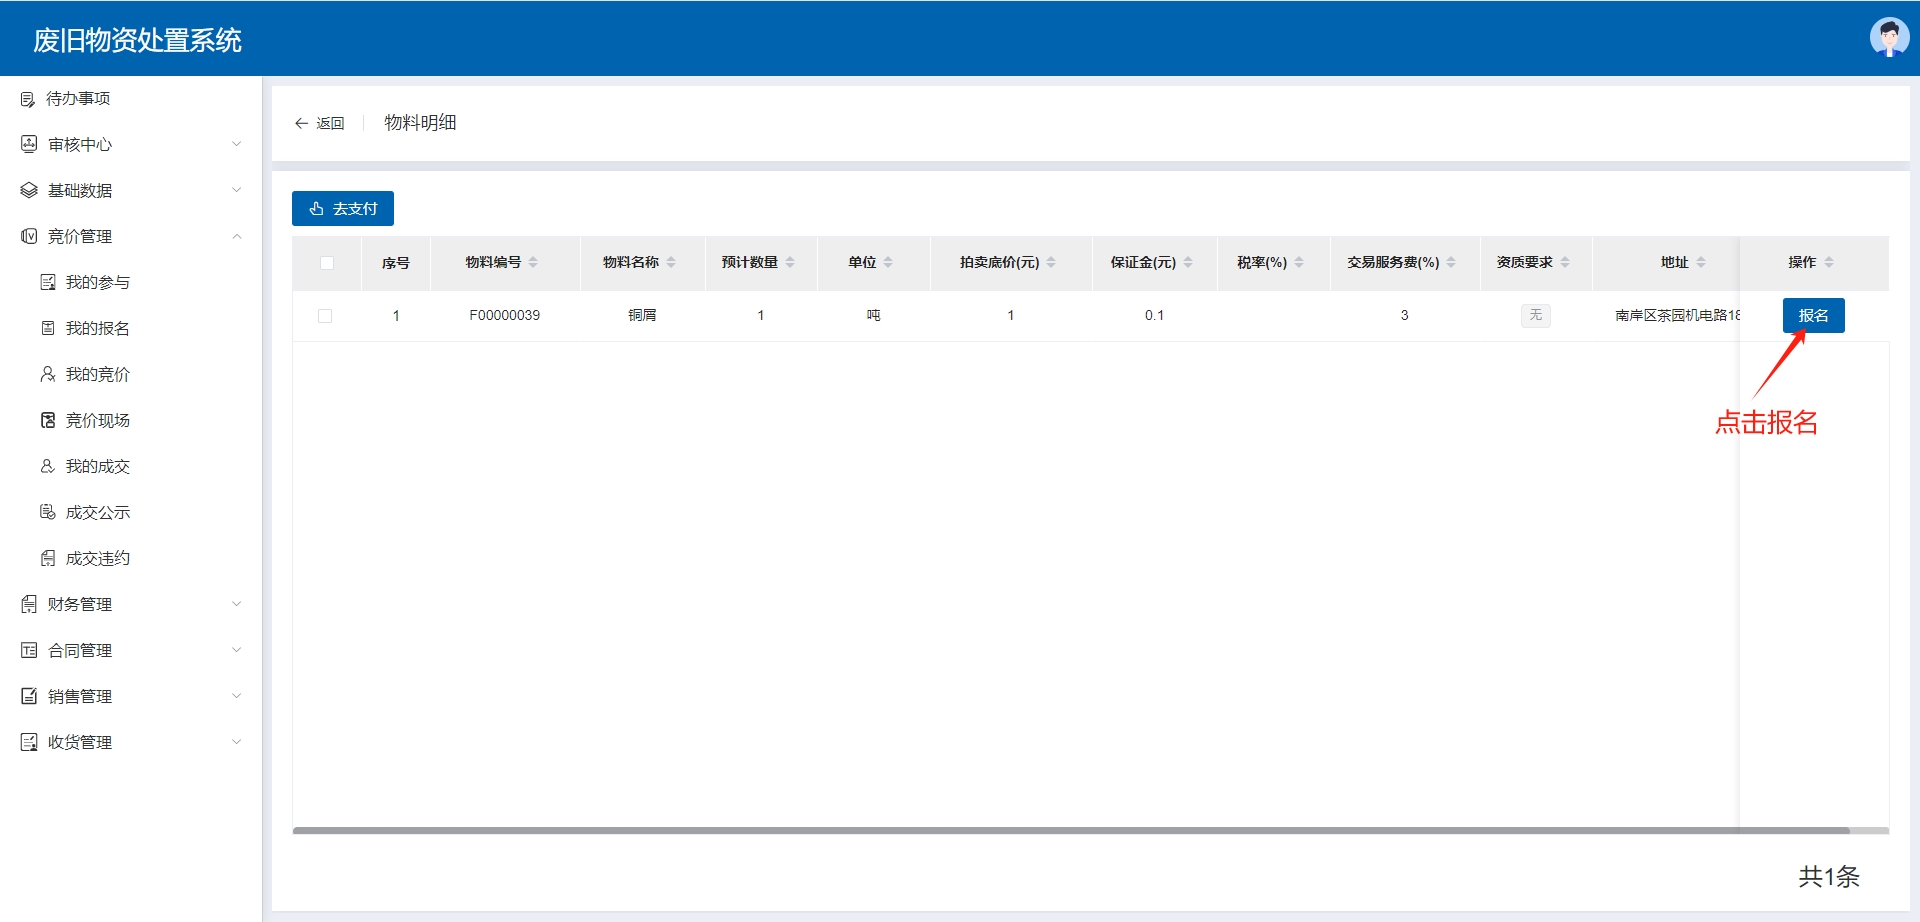The image size is (1920, 922).
Task: Sort by 保证金(元) column sort icon
Action: pos(1188,262)
